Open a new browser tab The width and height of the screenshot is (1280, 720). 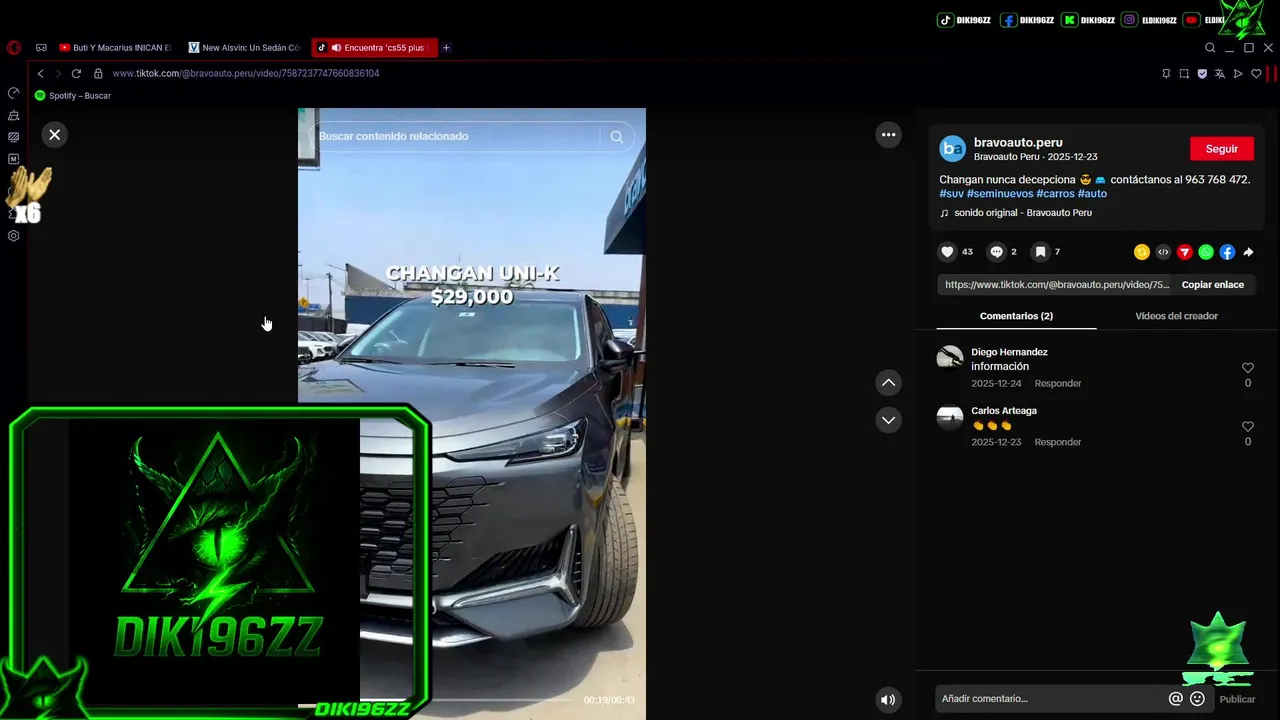446,47
